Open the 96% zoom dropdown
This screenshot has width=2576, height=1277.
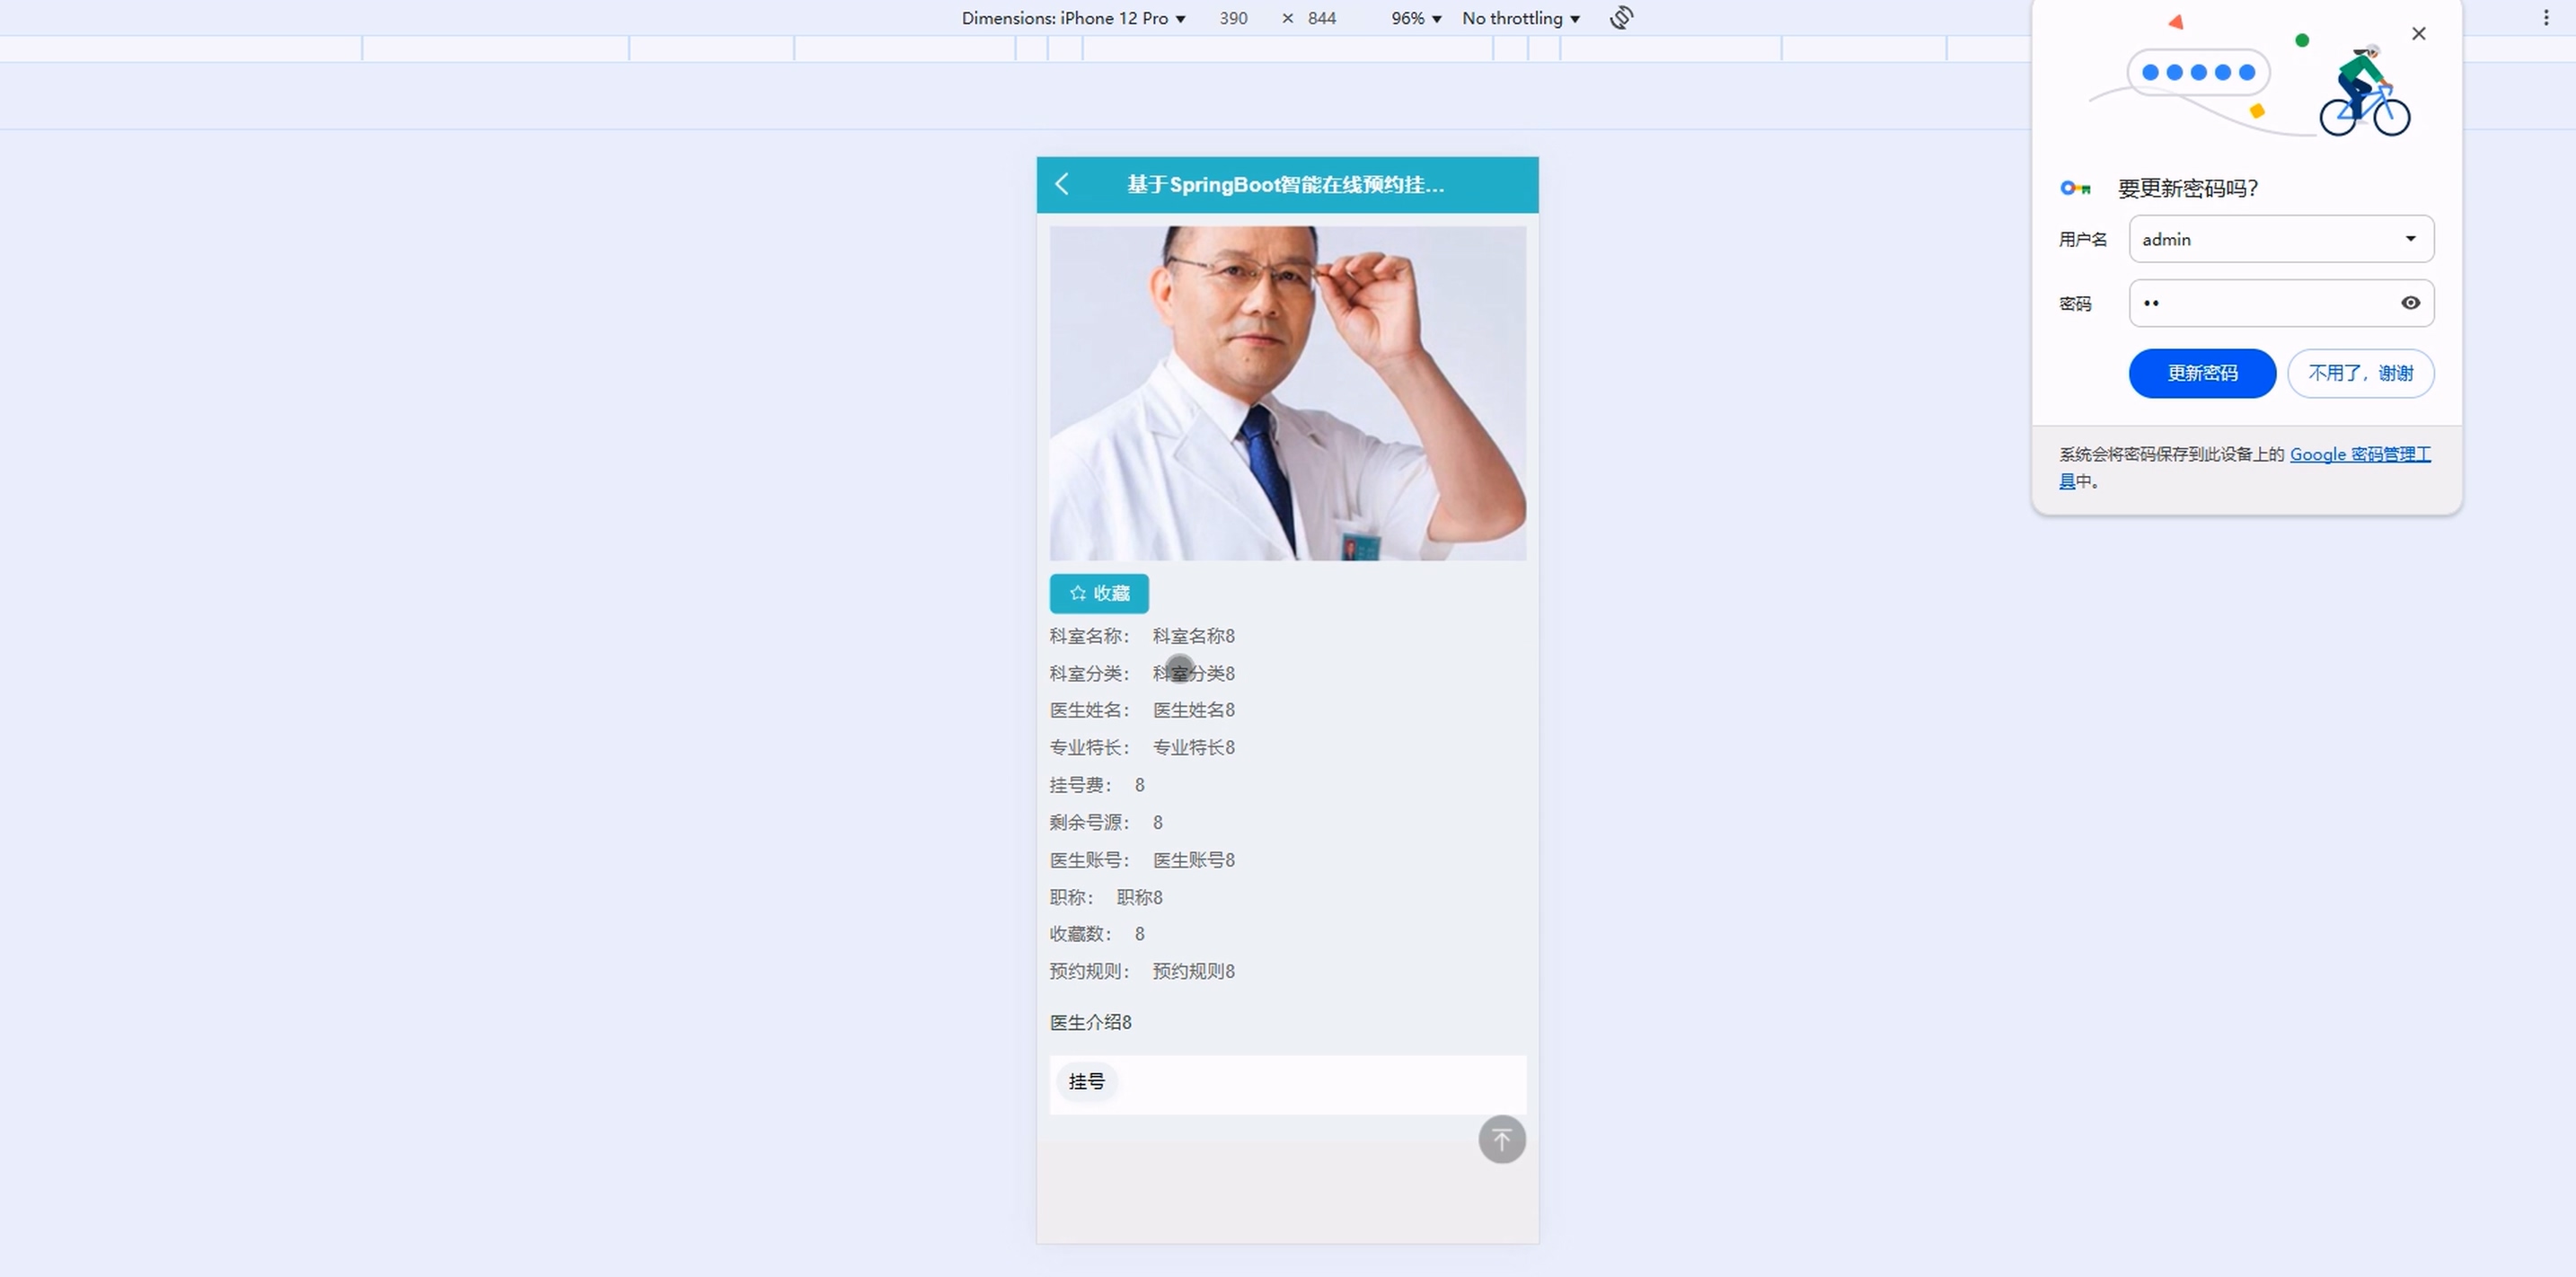(1415, 18)
